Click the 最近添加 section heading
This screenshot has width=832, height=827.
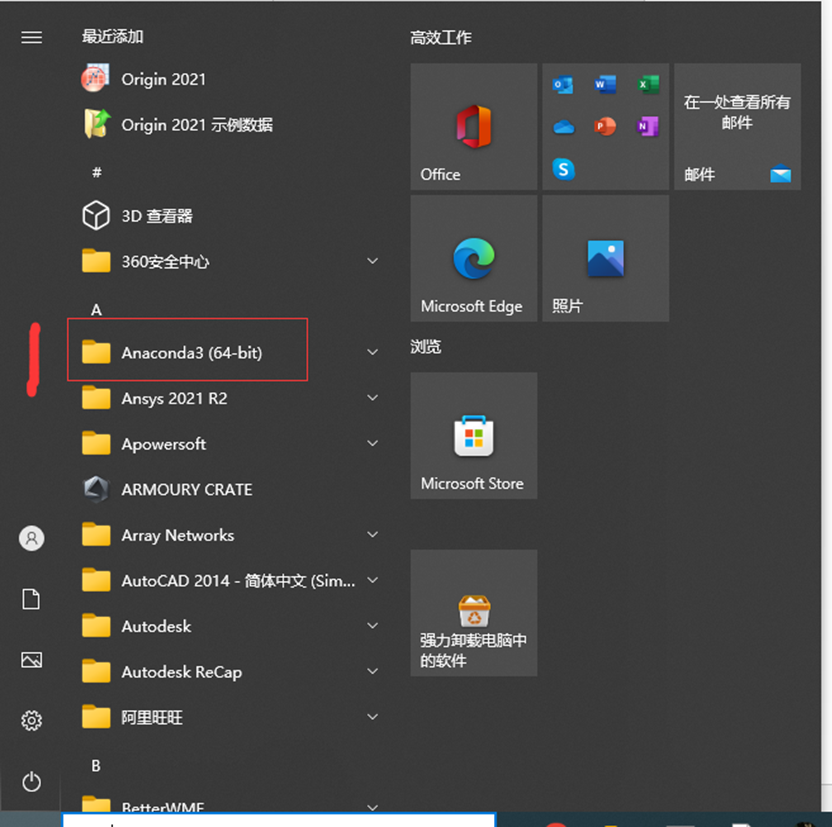click(112, 37)
